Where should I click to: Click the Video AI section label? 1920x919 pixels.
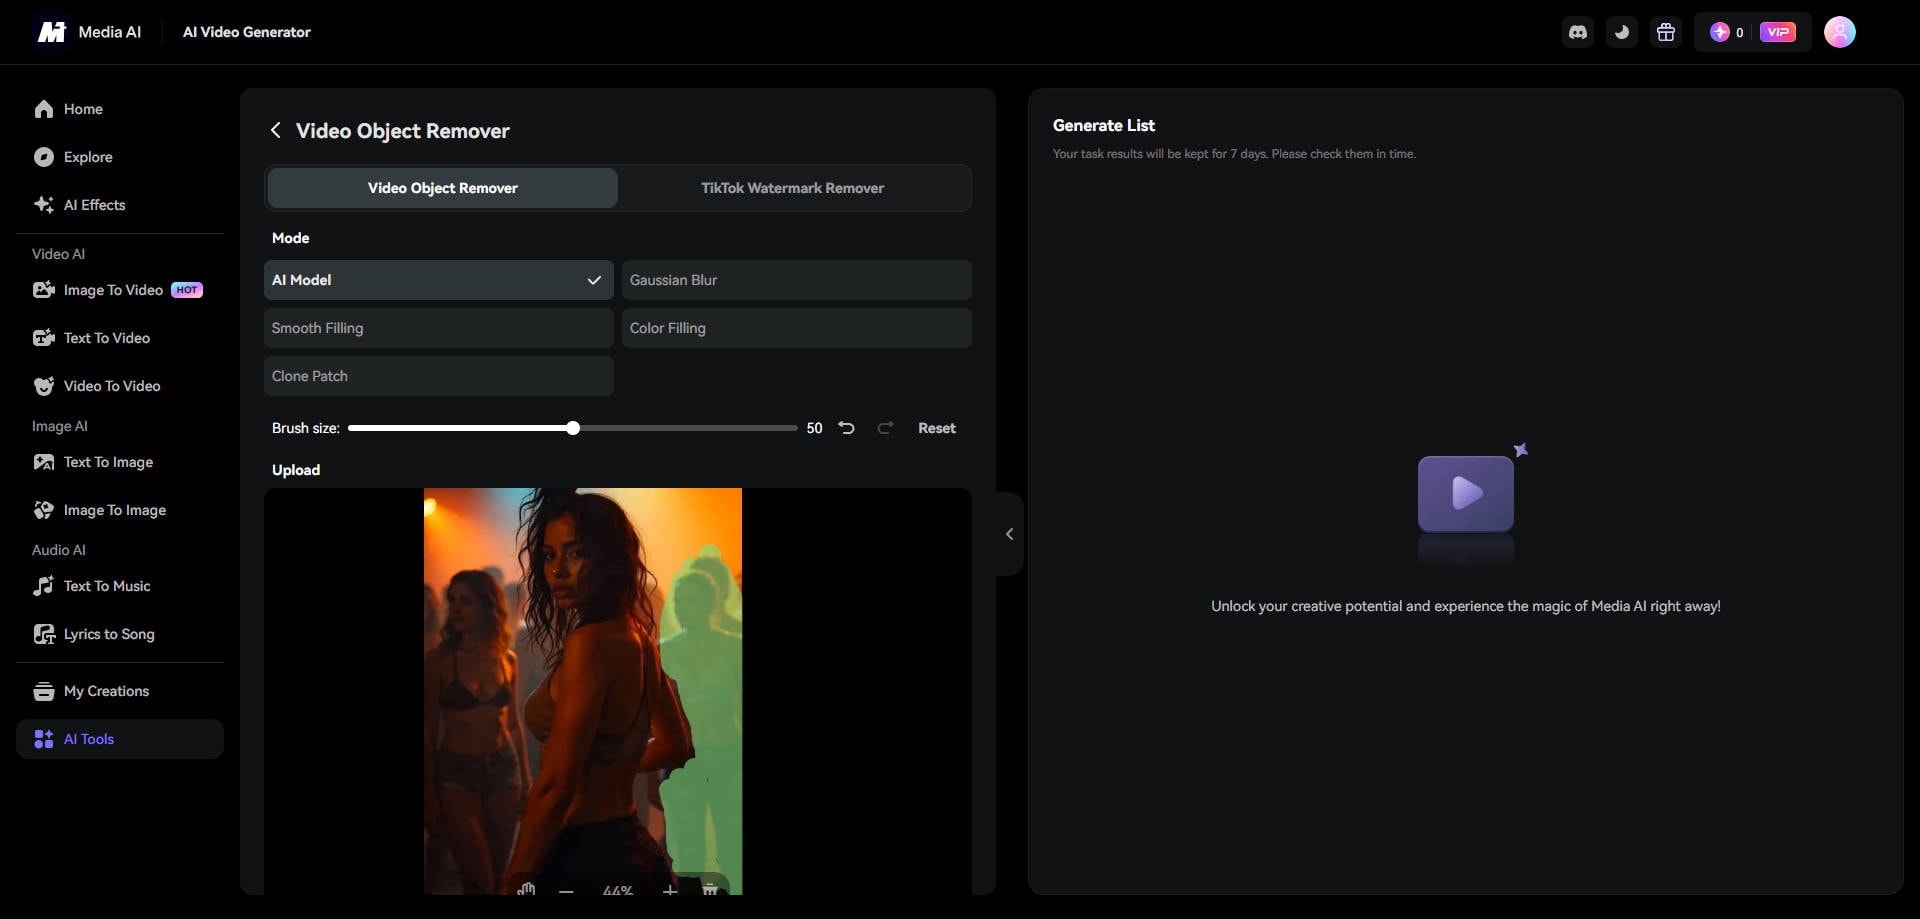[x=58, y=254]
